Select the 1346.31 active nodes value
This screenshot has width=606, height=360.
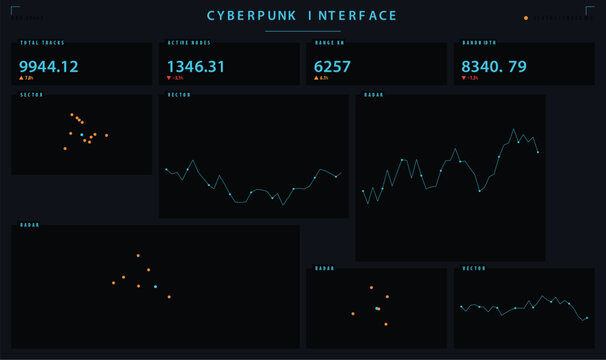[196, 67]
